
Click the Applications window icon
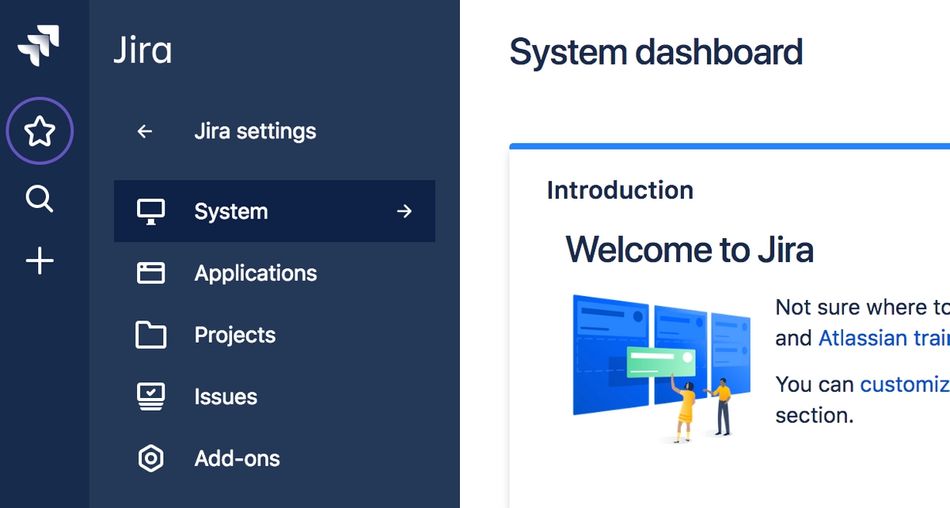click(150, 273)
